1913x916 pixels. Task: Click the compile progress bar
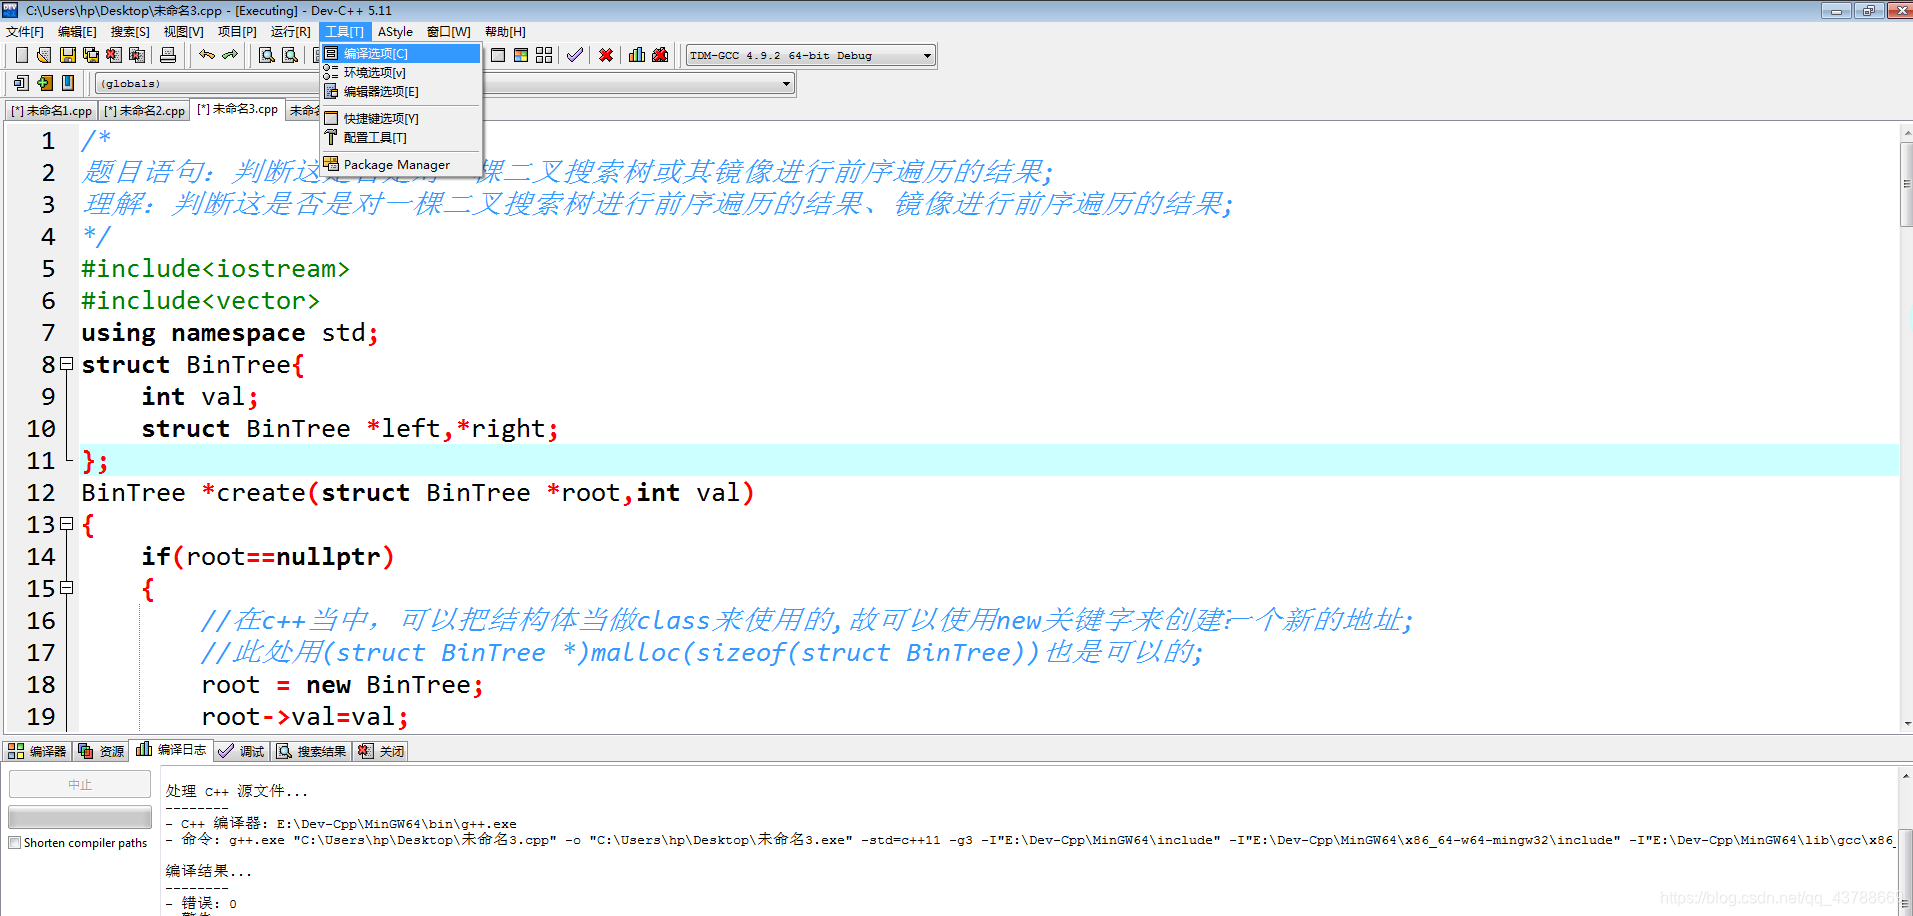[x=80, y=816]
